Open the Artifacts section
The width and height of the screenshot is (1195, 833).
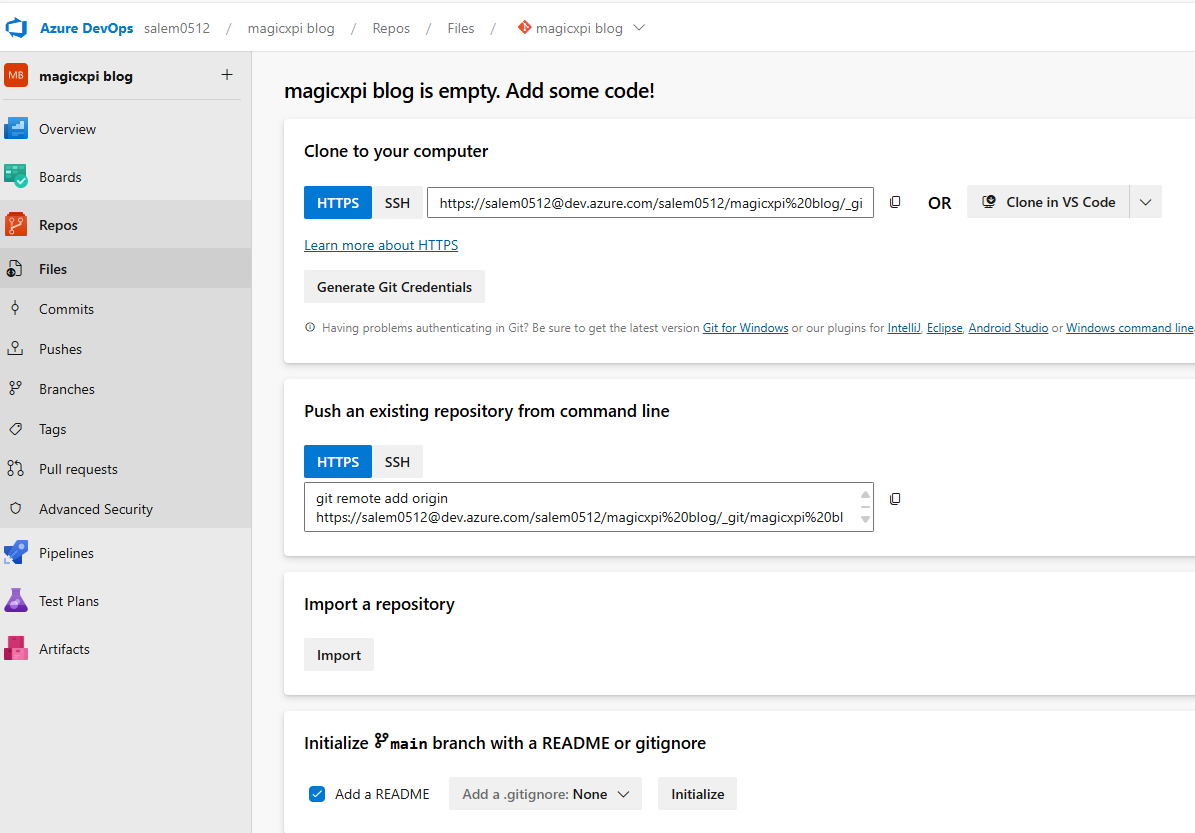[65, 648]
